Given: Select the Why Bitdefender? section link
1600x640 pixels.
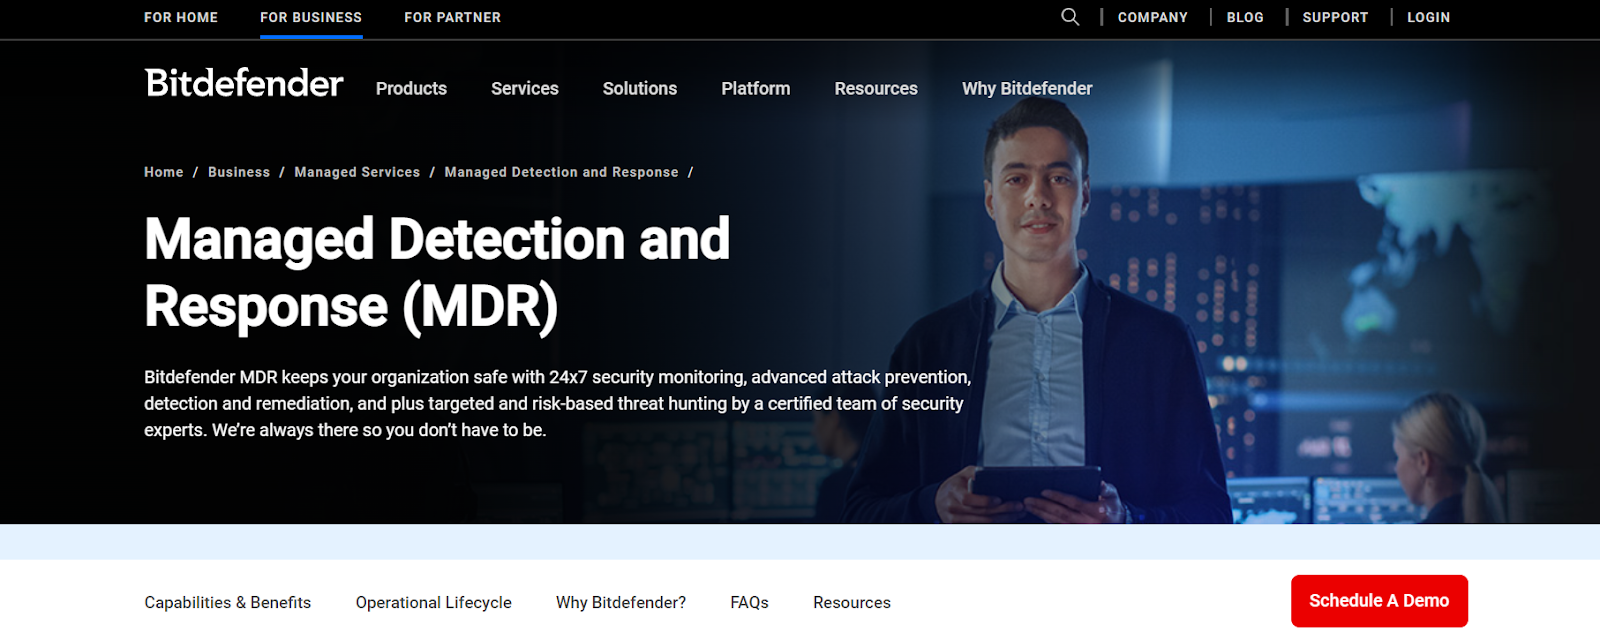Looking at the screenshot, I should (621, 602).
